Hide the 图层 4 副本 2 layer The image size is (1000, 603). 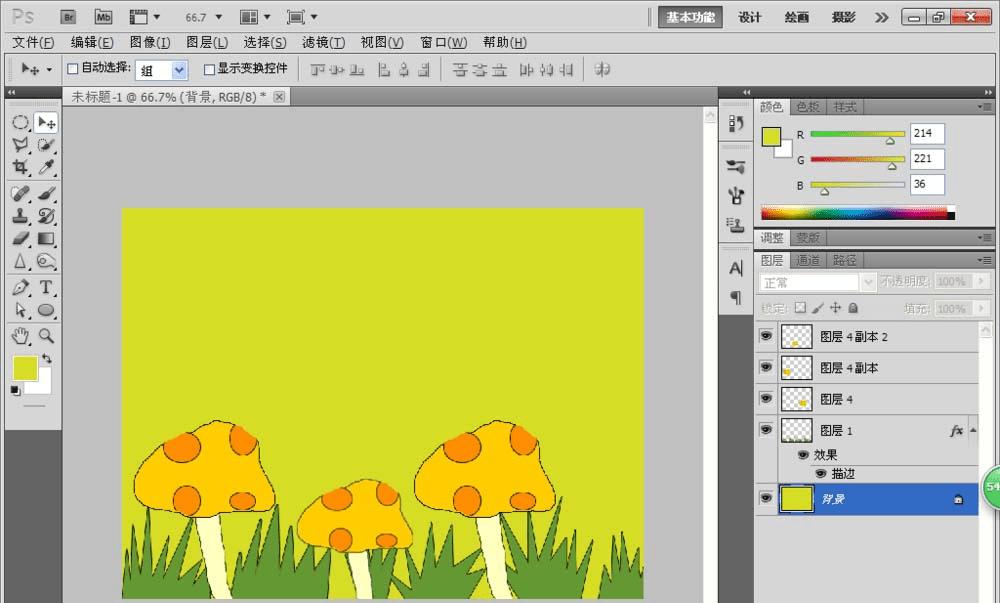(766, 337)
